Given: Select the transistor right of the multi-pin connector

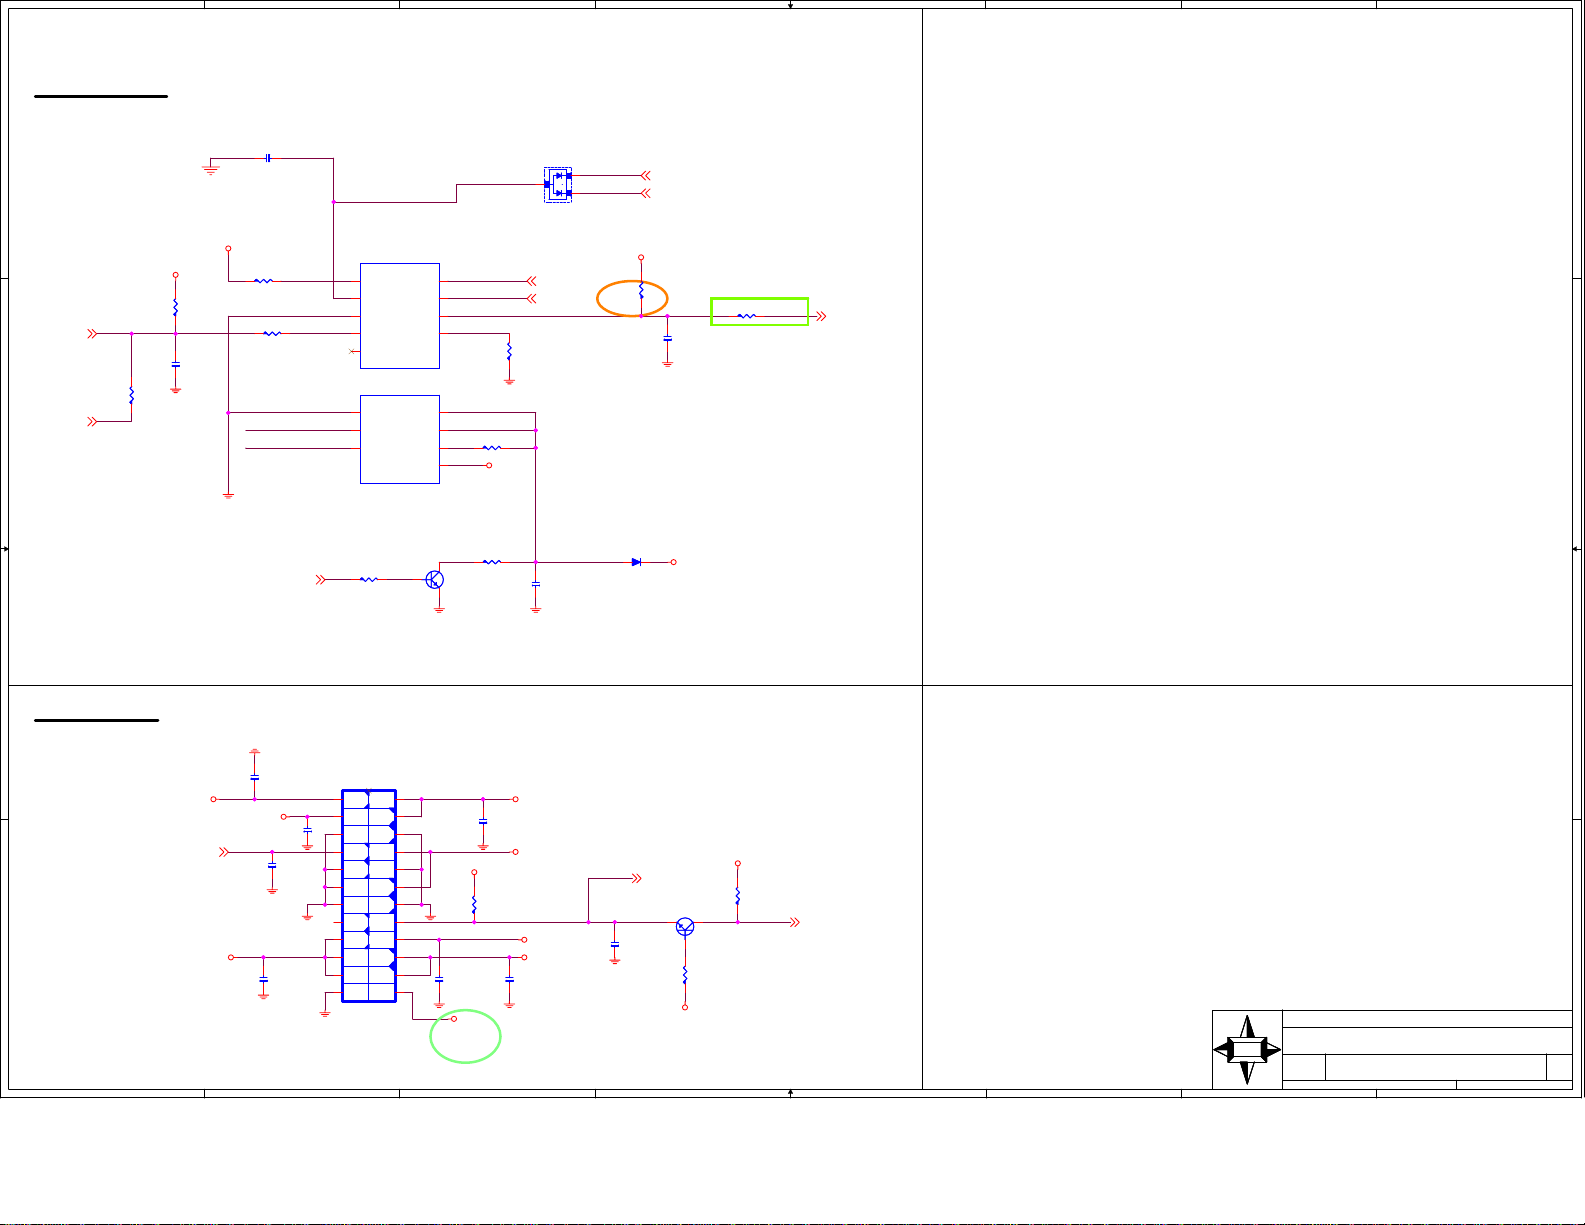Looking at the screenshot, I should point(685,926).
